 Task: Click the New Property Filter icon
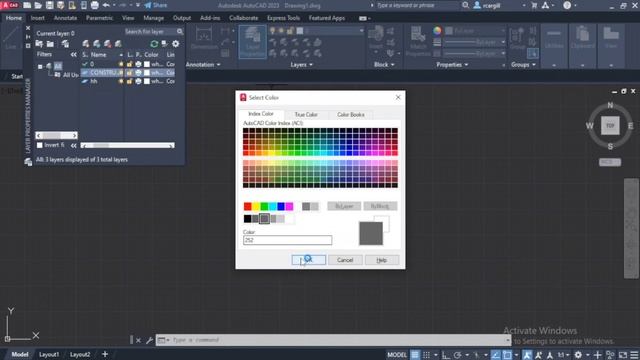(39, 44)
